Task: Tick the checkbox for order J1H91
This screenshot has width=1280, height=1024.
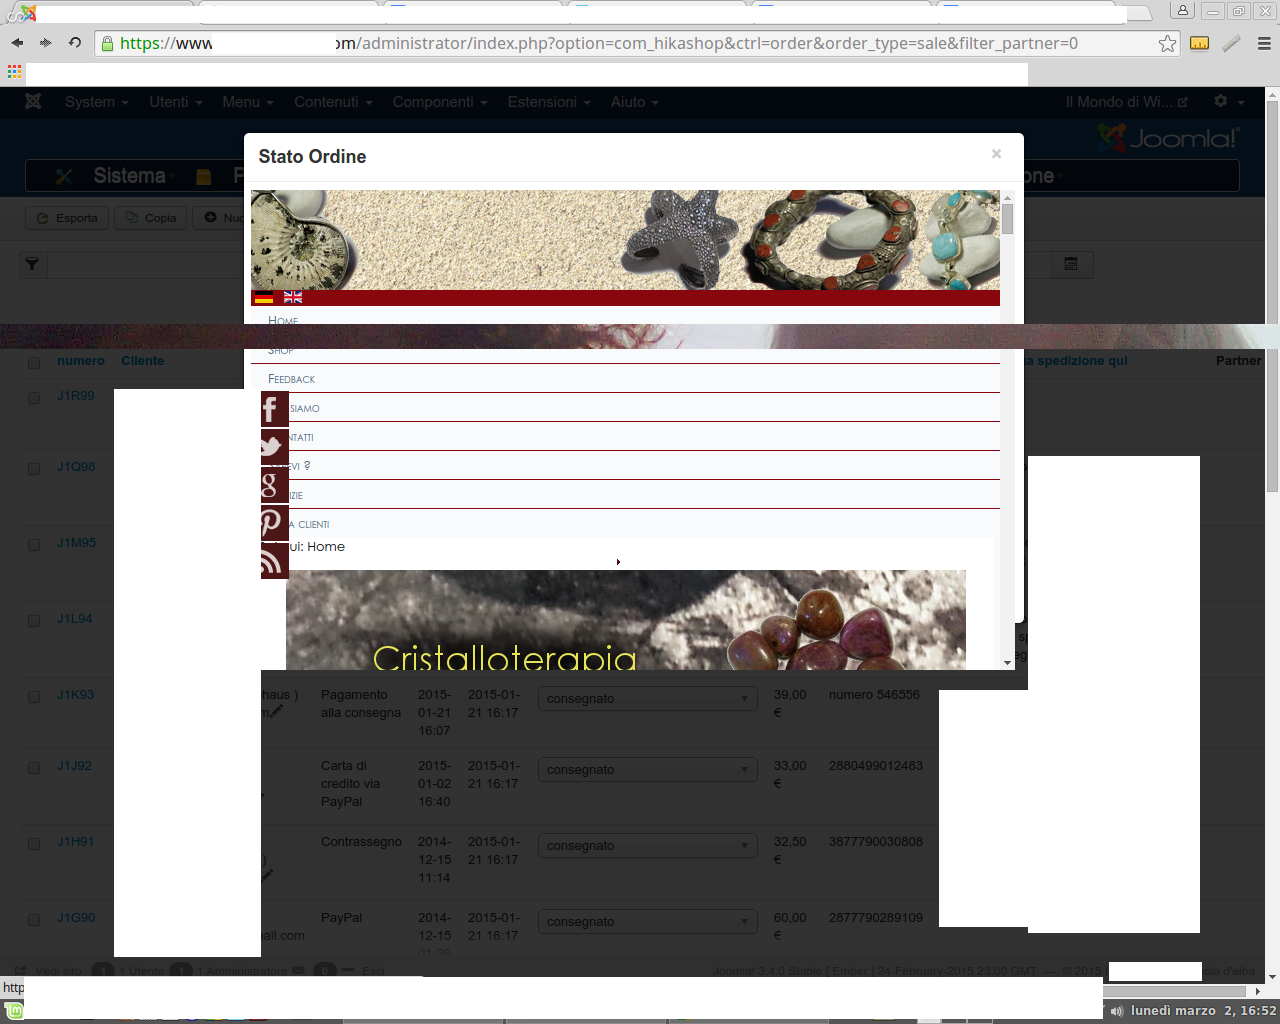Action: (x=34, y=844)
